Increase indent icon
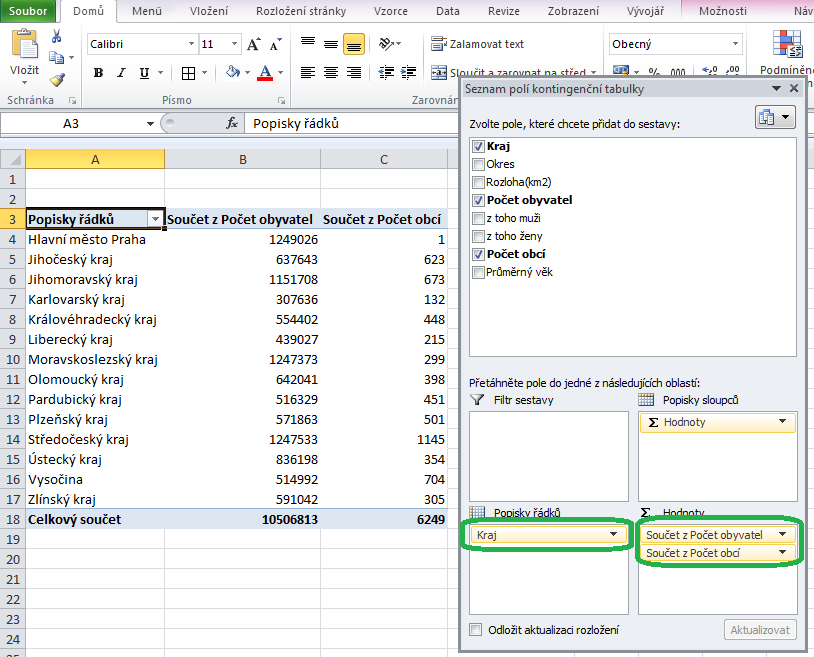The height and width of the screenshot is (657, 814). 409,73
